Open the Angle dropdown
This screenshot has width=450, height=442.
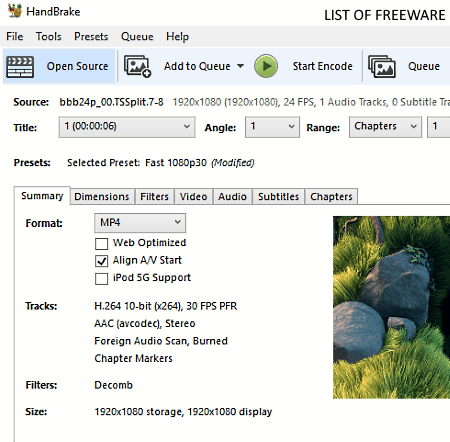pos(272,127)
